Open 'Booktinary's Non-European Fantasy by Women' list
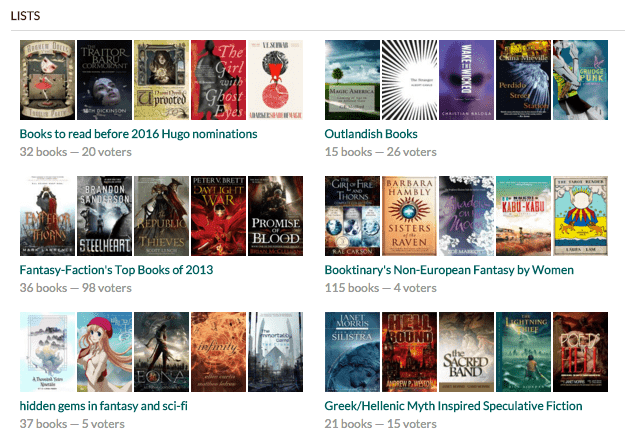The height and width of the screenshot is (443, 625). click(449, 270)
